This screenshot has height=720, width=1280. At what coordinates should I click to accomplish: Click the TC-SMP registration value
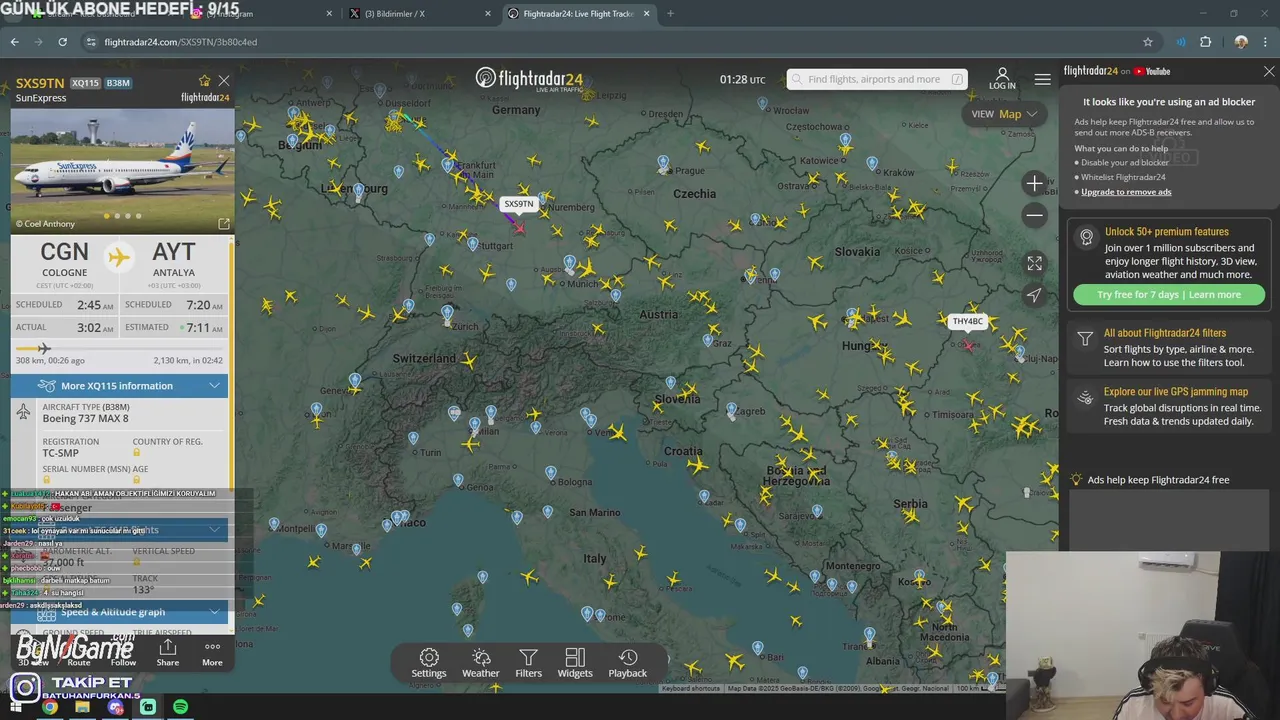(x=61, y=453)
